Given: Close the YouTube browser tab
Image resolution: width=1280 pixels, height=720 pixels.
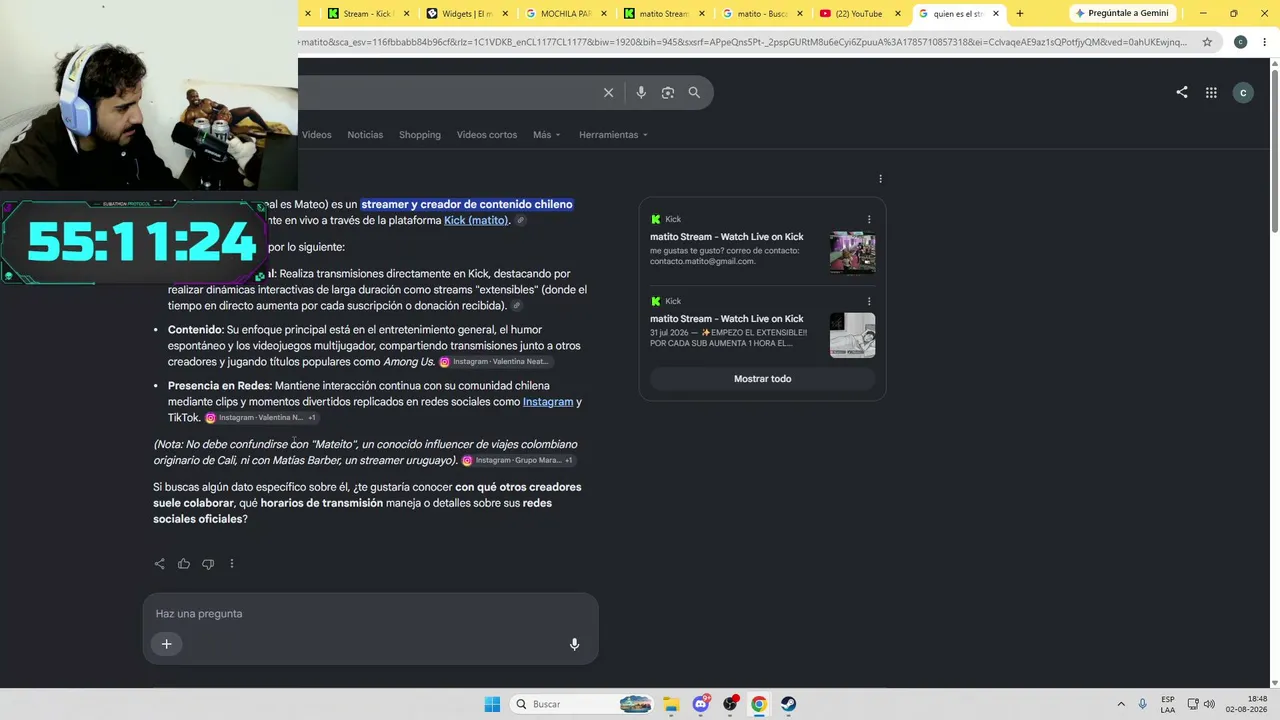Looking at the screenshot, I should tap(897, 14).
